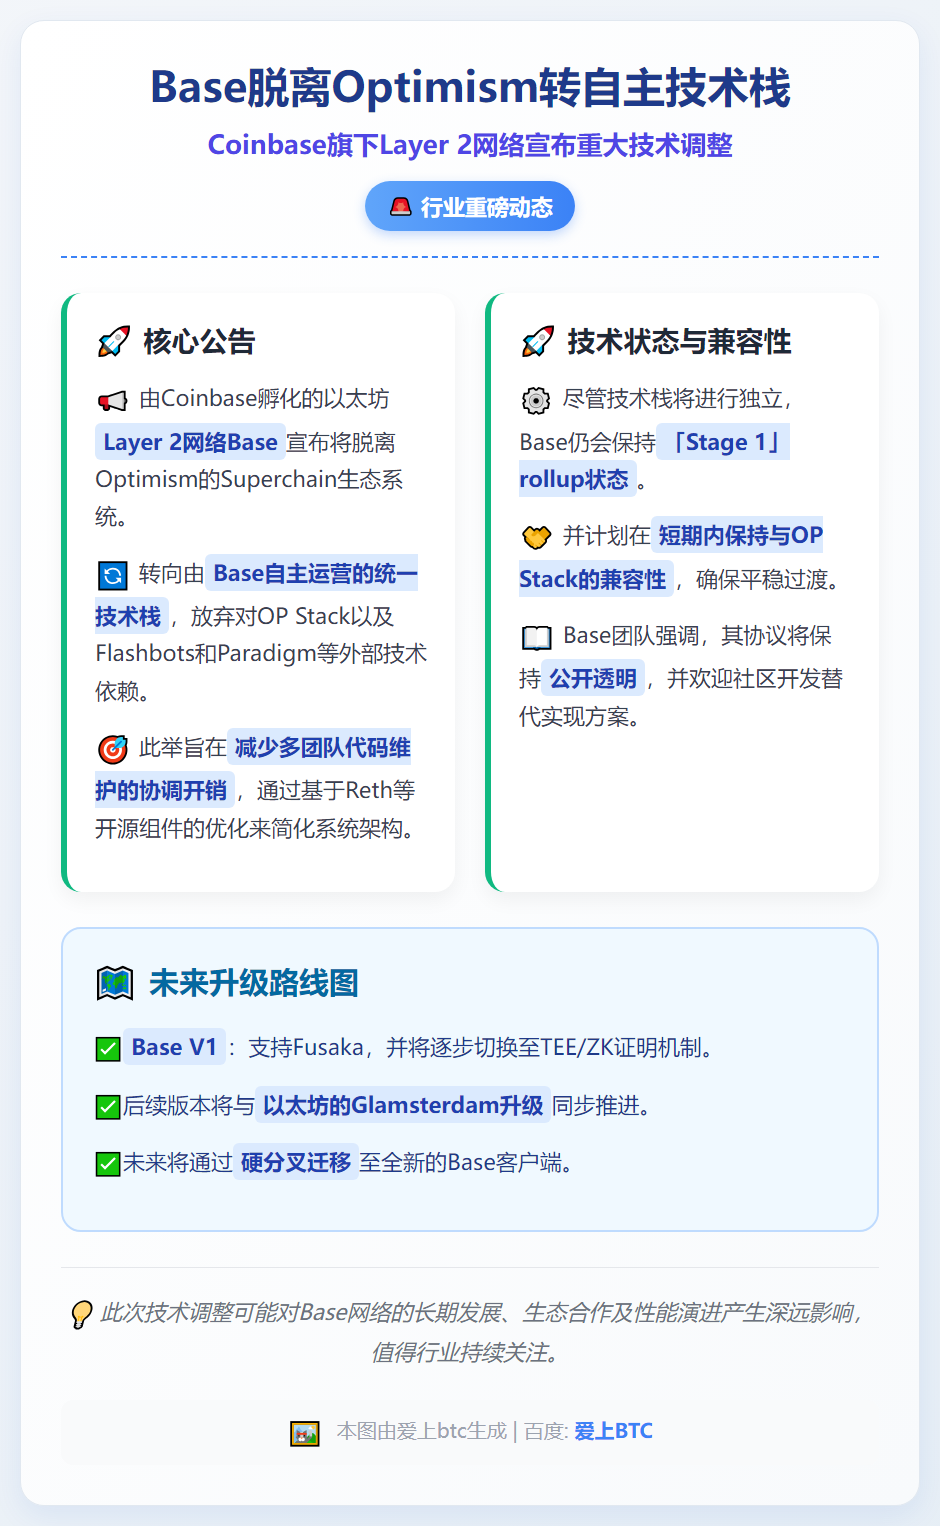Image resolution: width=940 pixels, height=1526 pixels.
Task: Click the 行业重磅动态 pill button
Action: pyautogui.click(x=470, y=207)
